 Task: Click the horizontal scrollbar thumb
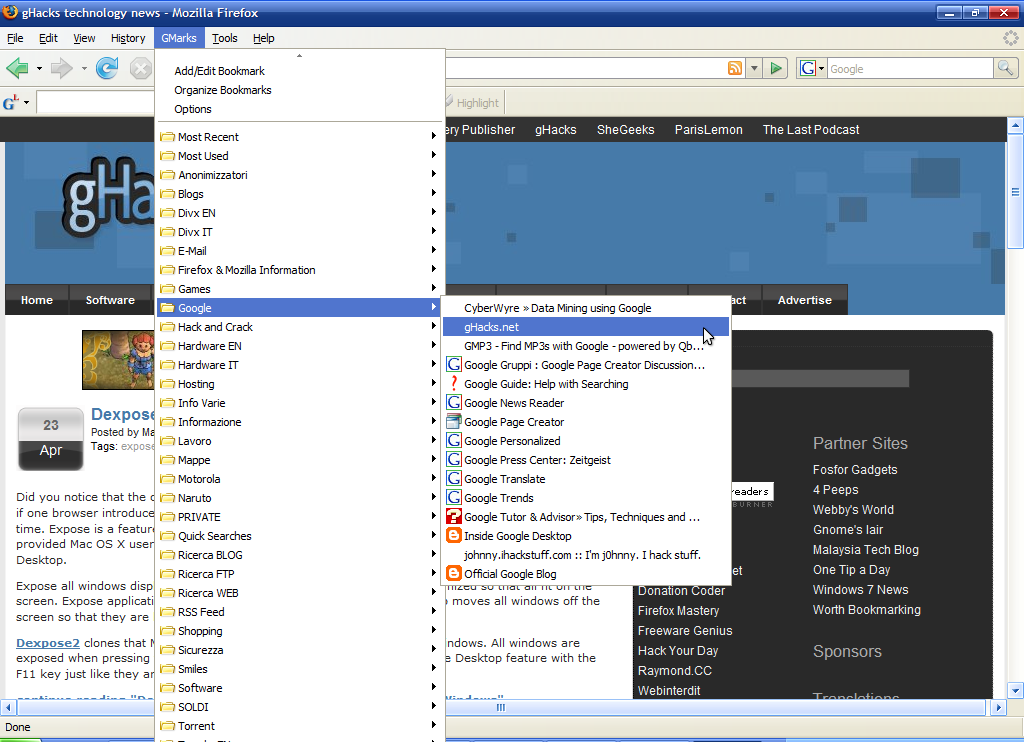[x=501, y=707]
